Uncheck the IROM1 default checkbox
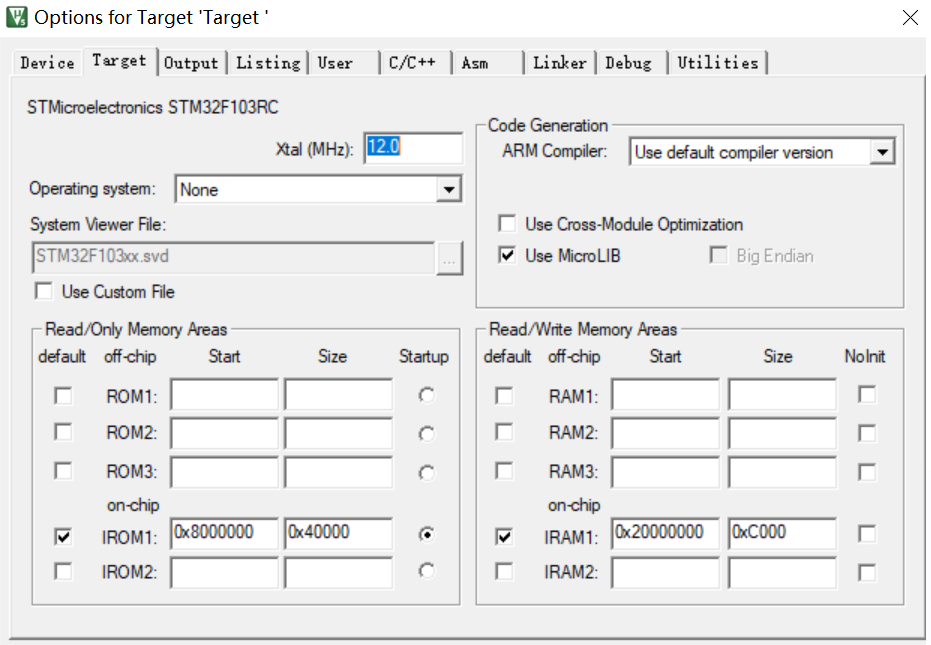This screenshot has width=931, height=645. (63, 537)
